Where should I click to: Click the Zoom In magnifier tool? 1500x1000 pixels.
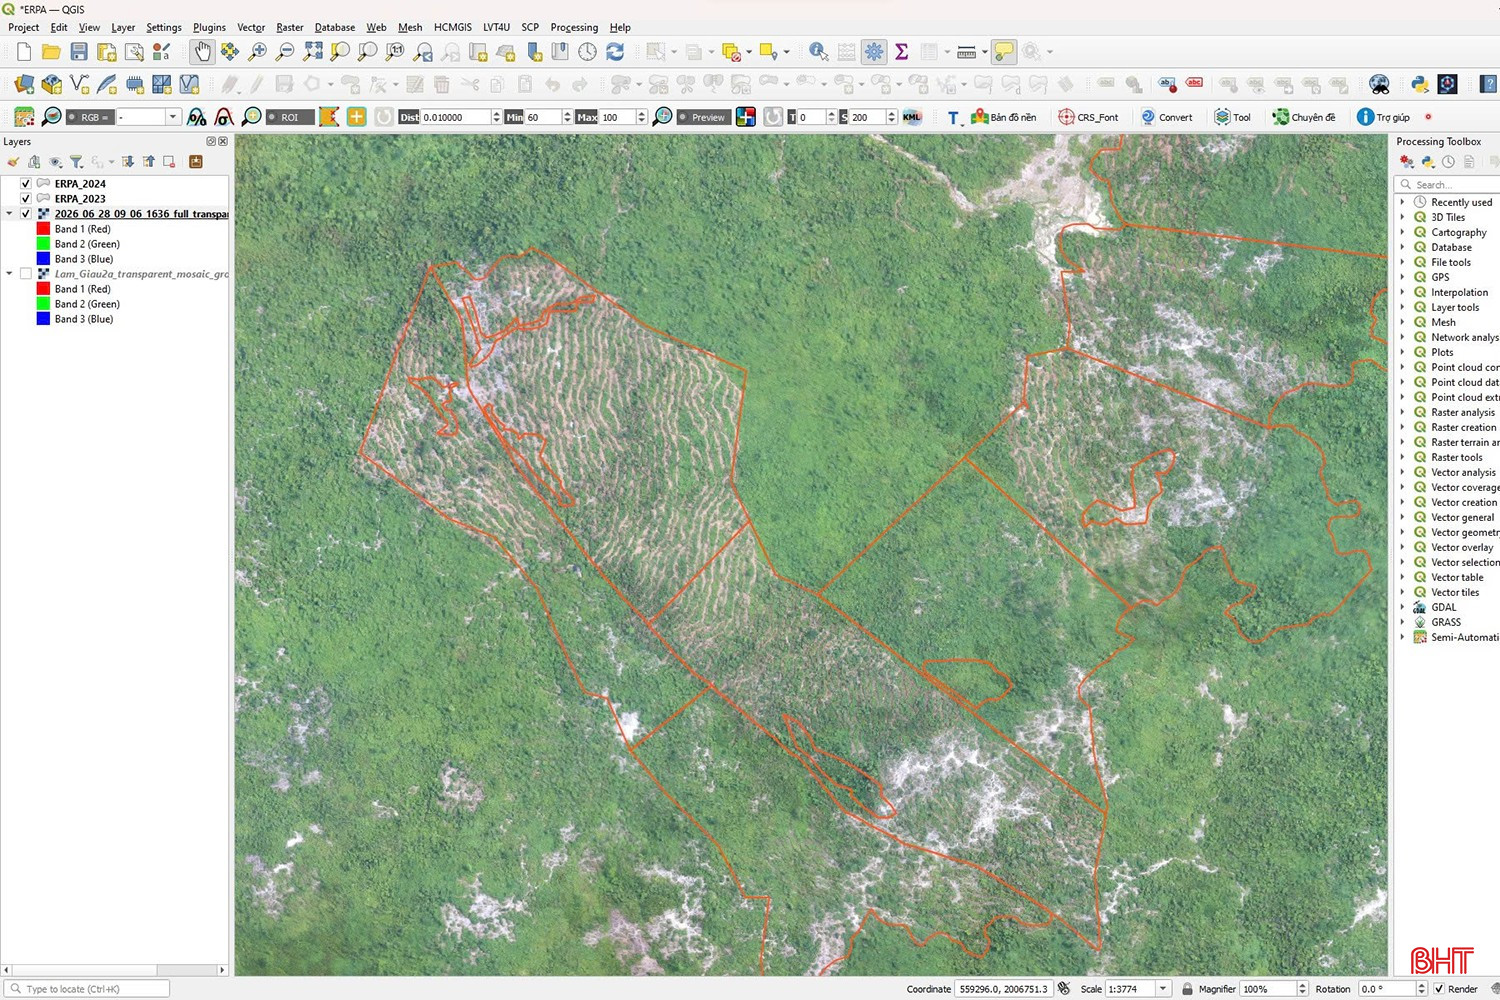tap(258, 51)
